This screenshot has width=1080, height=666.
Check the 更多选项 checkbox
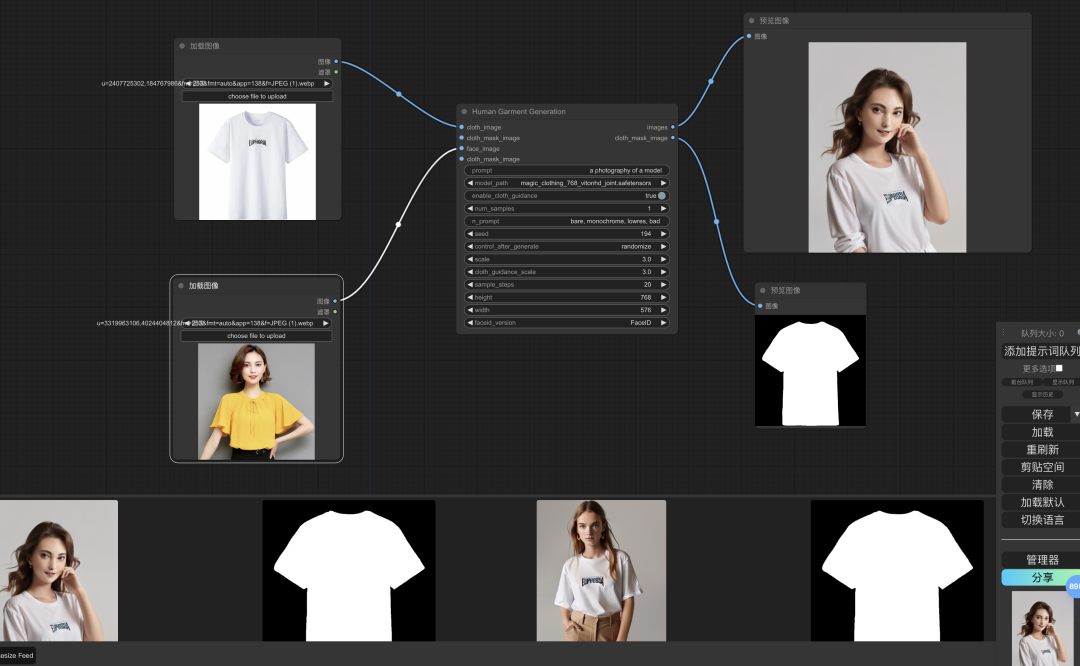[1059, 368]
